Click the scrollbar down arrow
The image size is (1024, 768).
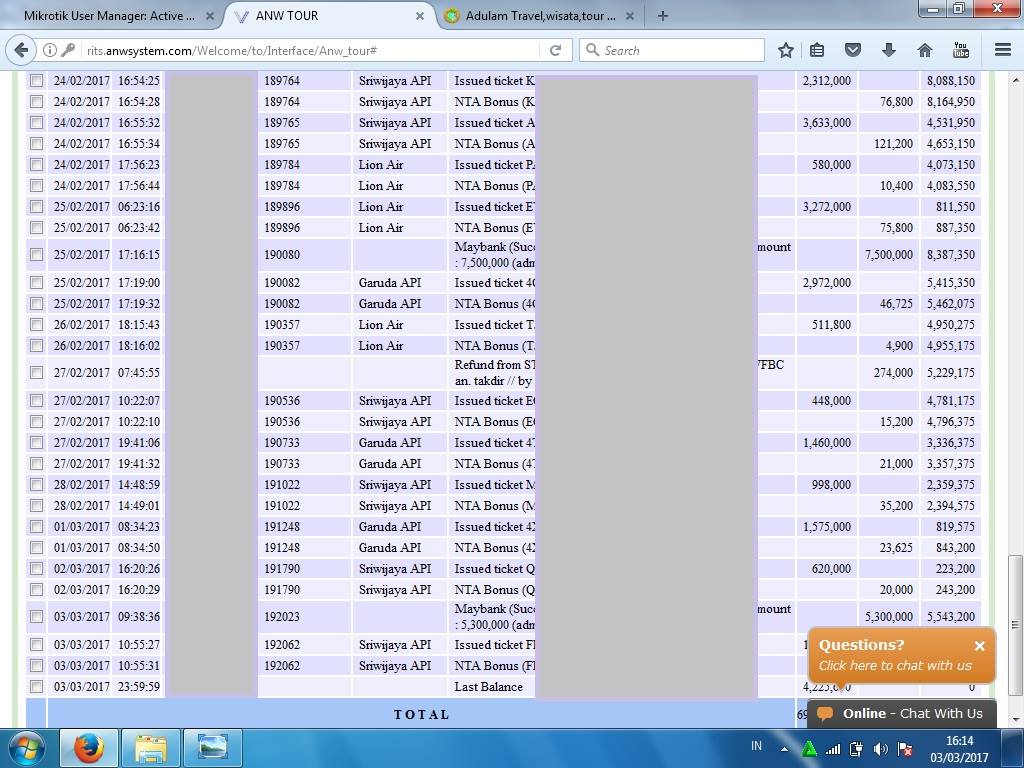coord(1014,720)
